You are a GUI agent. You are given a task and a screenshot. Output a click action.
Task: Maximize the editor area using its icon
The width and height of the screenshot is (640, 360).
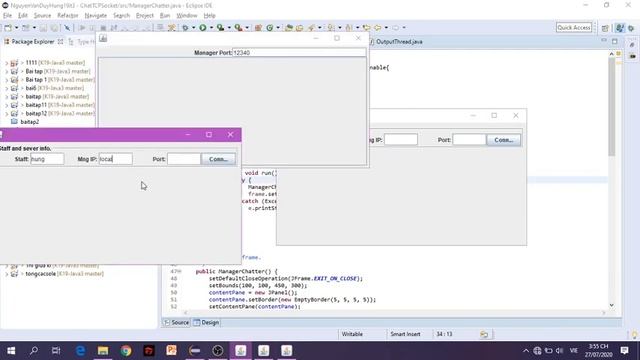point(615,41)
